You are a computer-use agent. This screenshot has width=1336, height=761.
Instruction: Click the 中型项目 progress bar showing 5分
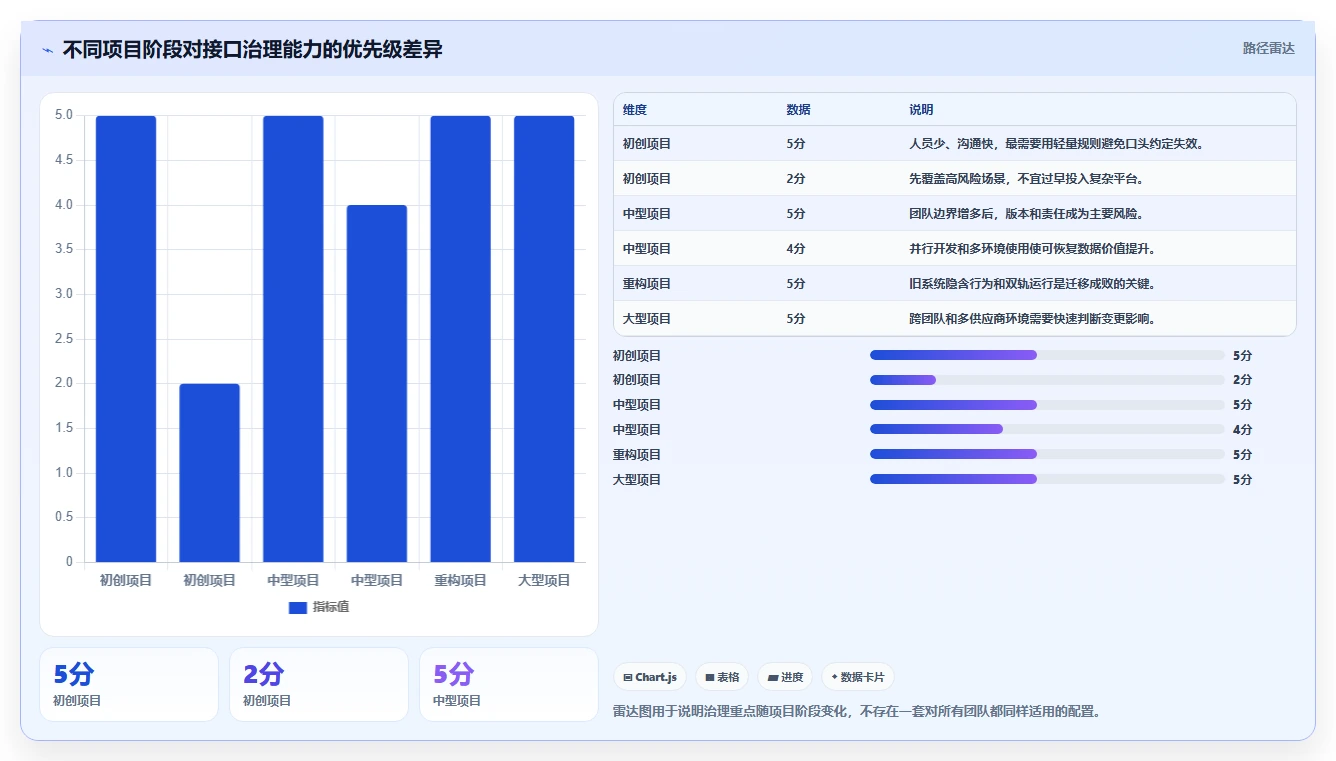tap(1047, 405)
